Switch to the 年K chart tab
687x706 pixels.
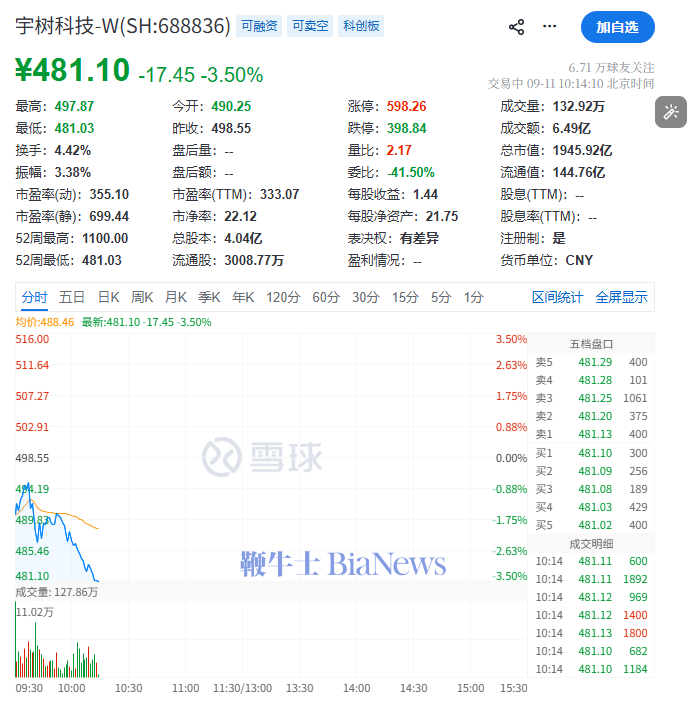[243, 297]
